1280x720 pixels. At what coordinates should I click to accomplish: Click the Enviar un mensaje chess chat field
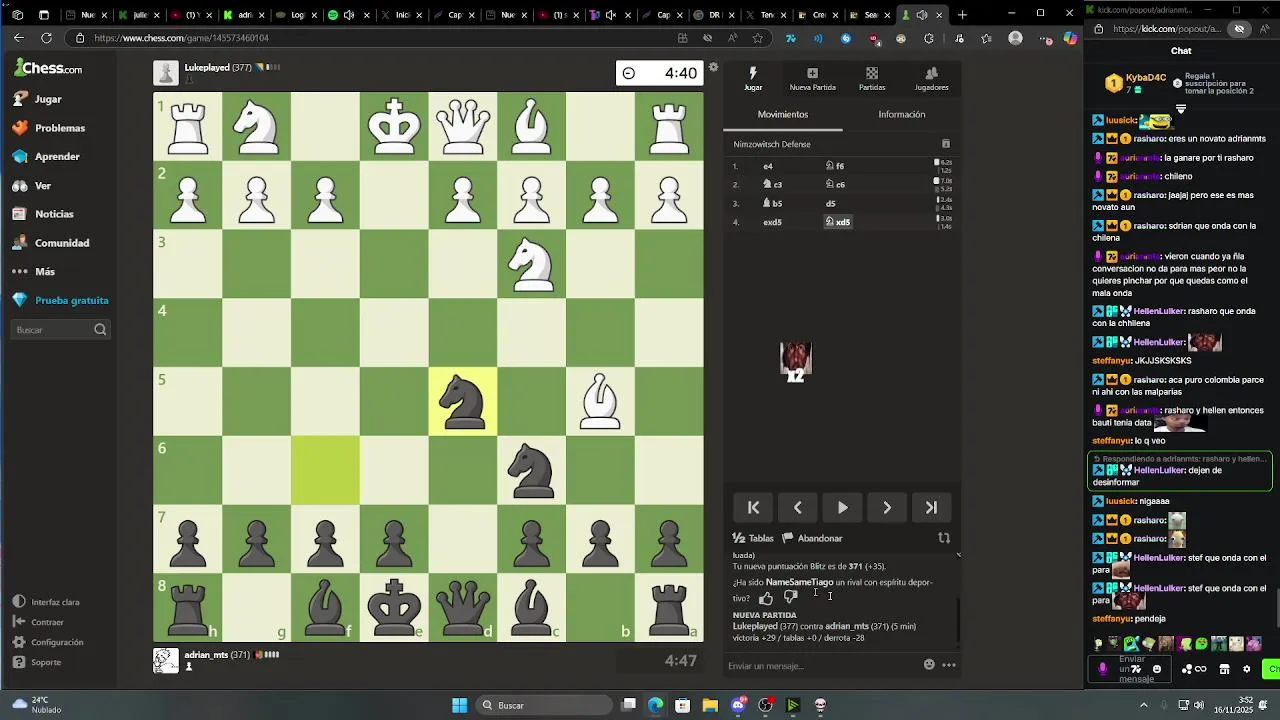(x=820, y=666)
